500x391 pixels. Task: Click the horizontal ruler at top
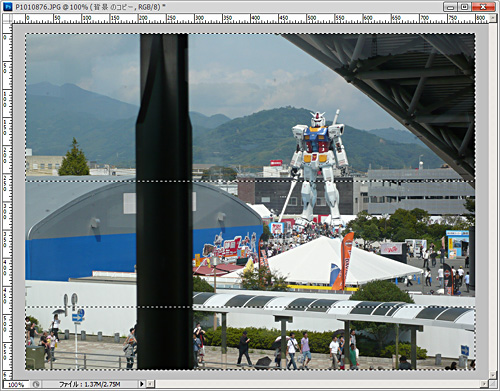251,19
